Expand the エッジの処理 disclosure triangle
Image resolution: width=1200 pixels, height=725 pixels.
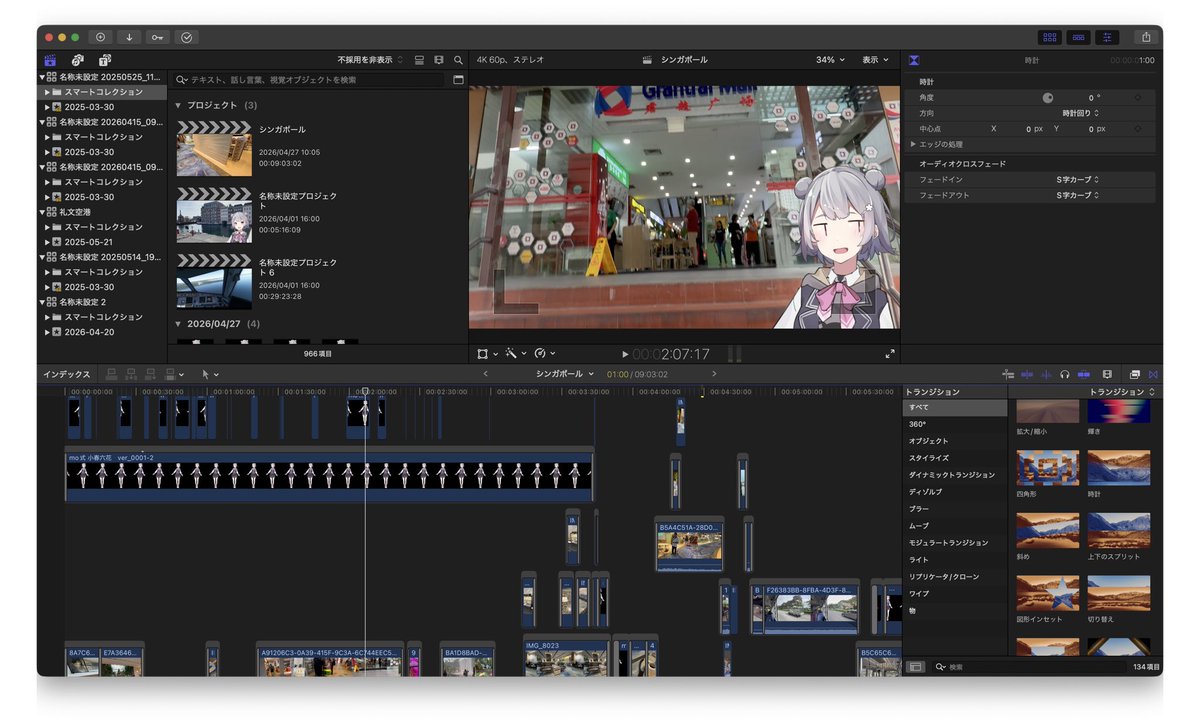(x=913, y=144)
